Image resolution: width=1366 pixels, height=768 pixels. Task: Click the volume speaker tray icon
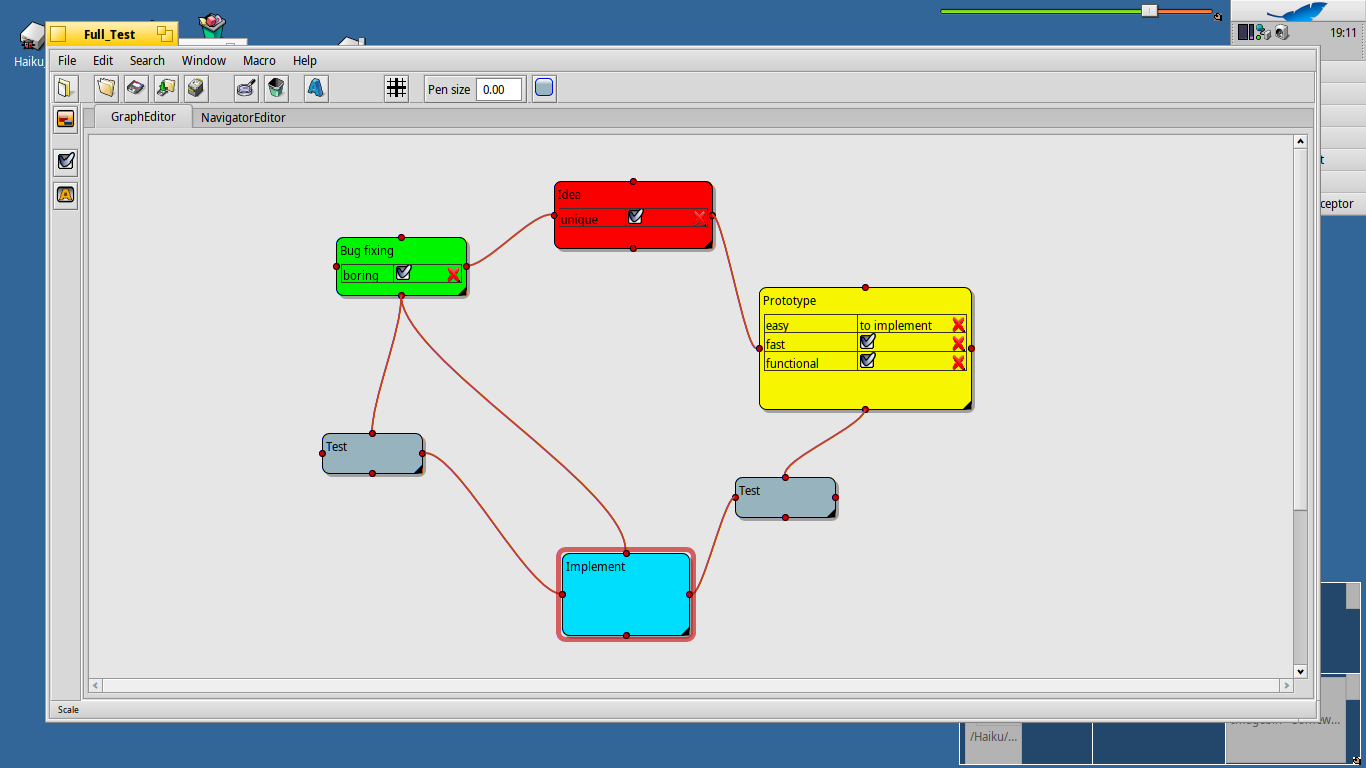click(1281, 33)
